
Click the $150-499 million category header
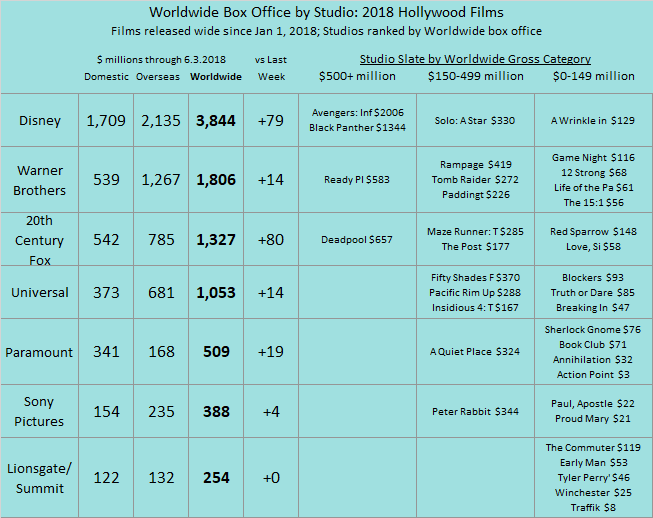(x=476, y=76)
